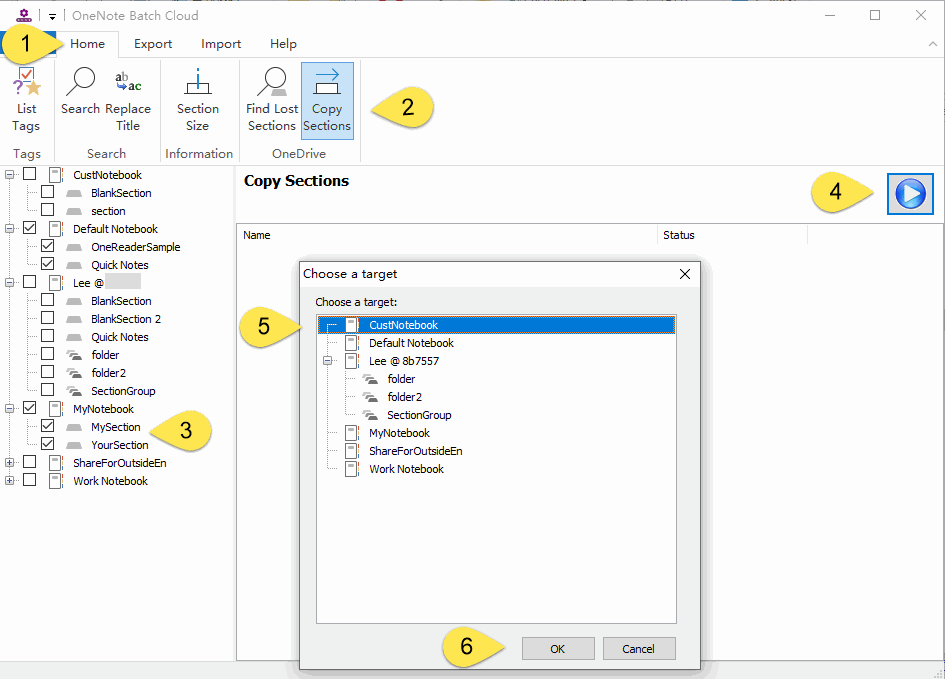Dismiss the dialog with Cancel
The width and height of the screenshot is (945, 679).
point(639,648)
